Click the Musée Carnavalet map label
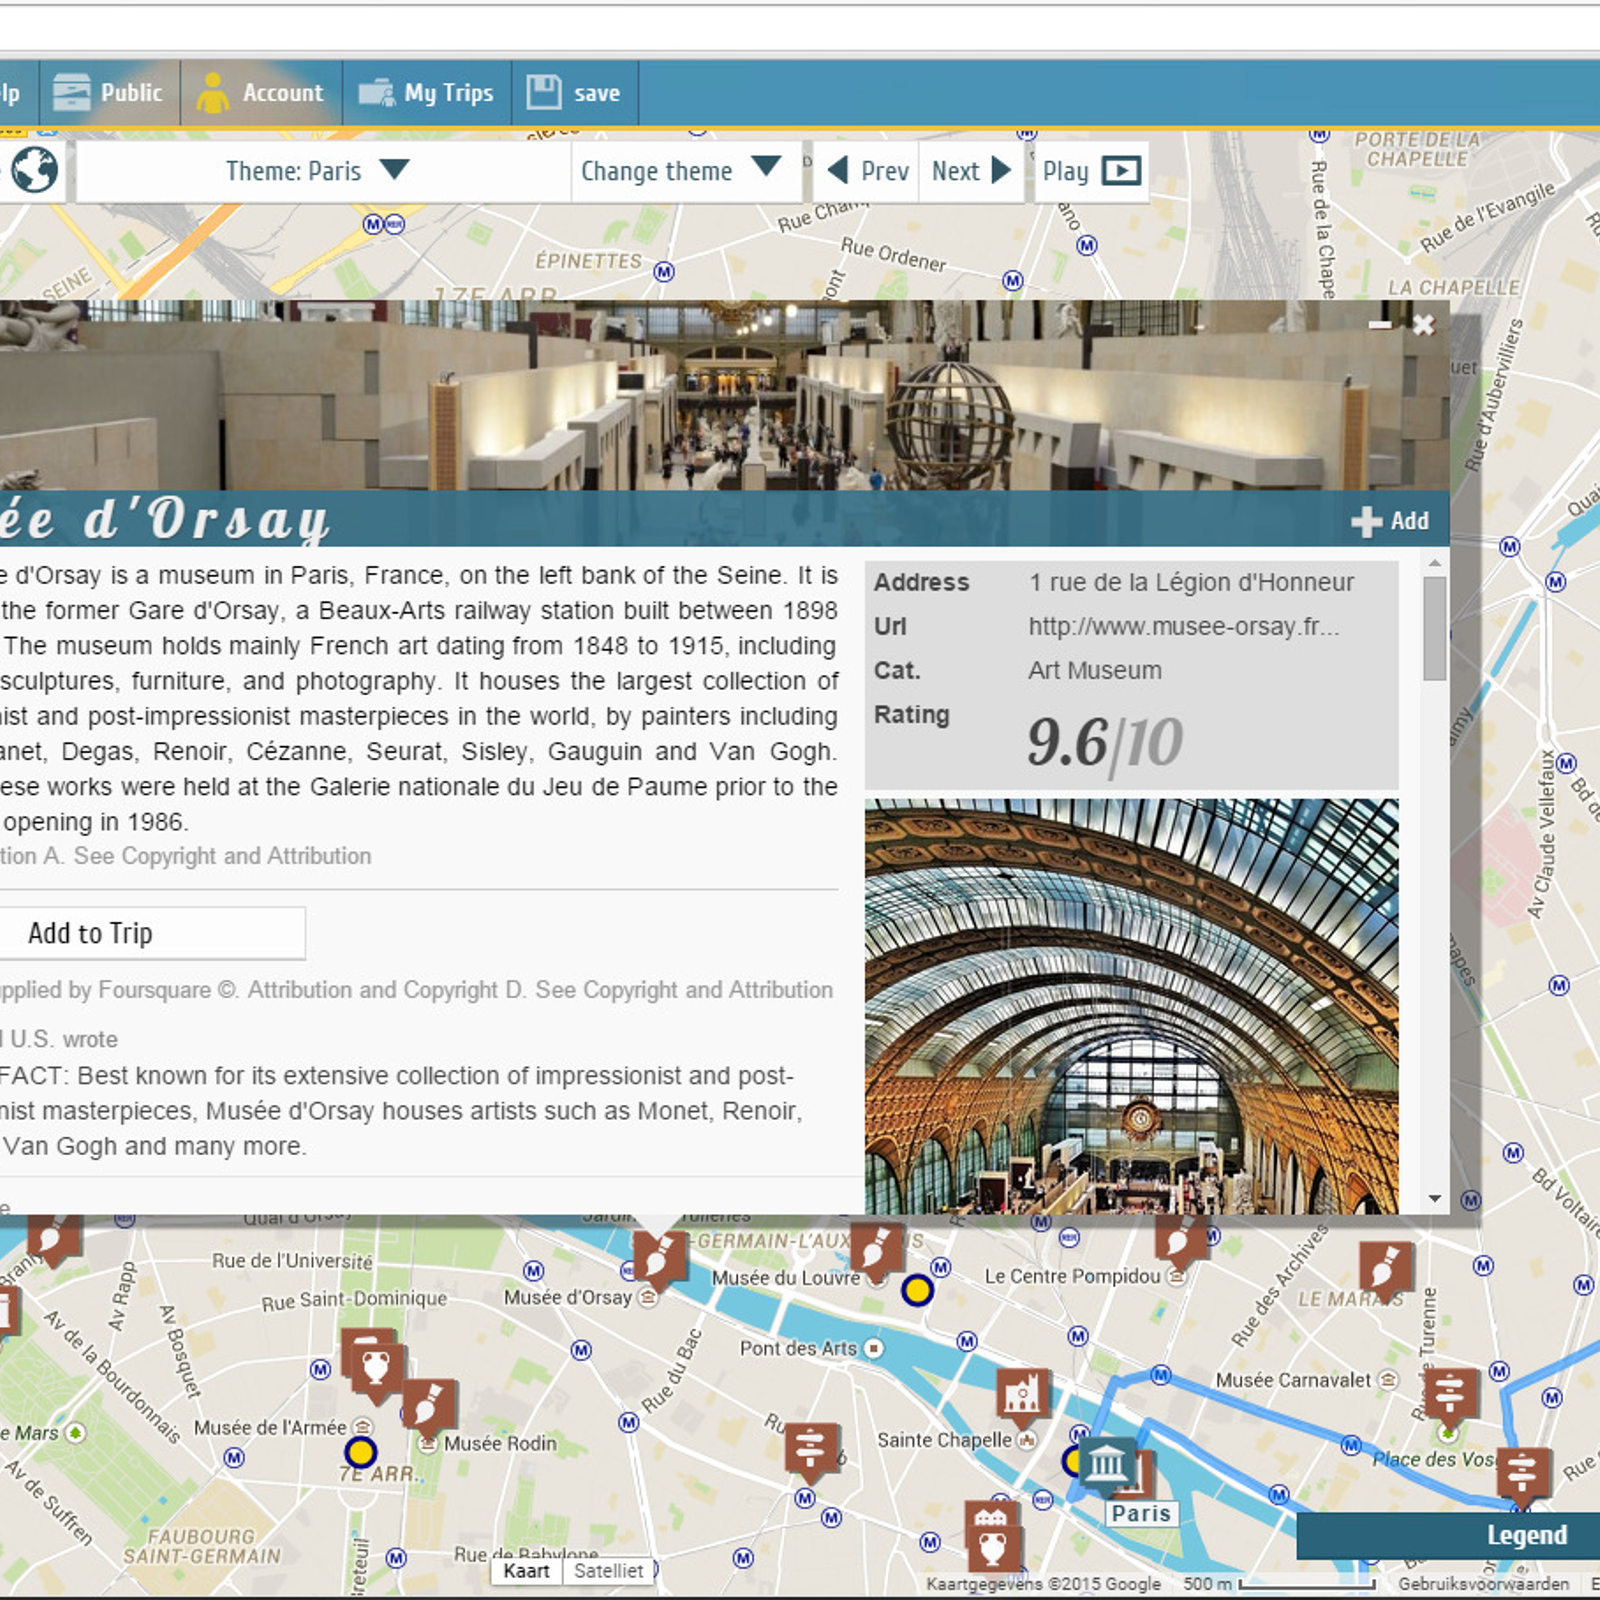The width and height of the screenshot is (1600, 1600). tap(1293, 1380)
